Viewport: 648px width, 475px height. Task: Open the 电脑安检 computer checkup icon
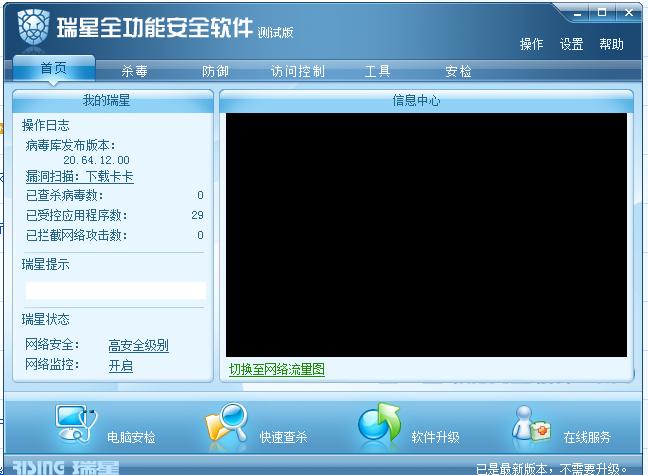click(76, 424)
